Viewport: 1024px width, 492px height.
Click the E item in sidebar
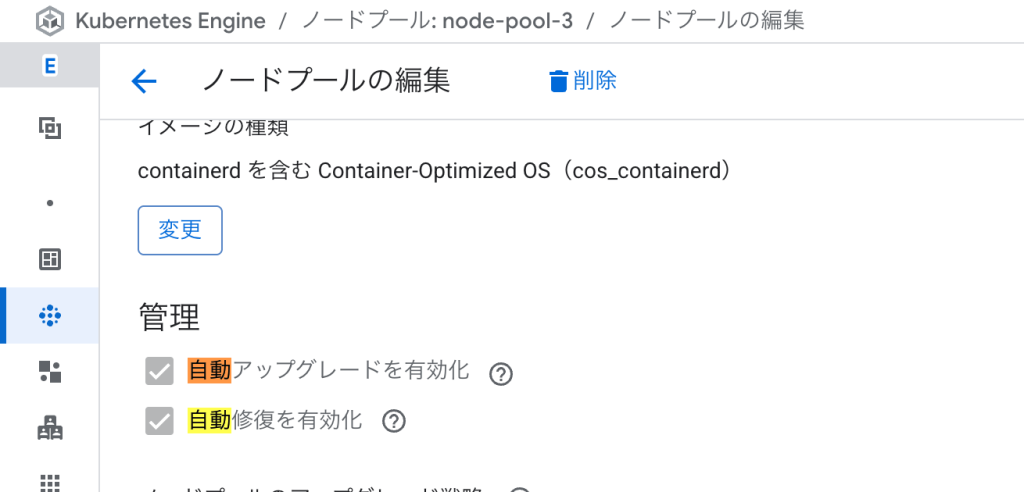50,65
